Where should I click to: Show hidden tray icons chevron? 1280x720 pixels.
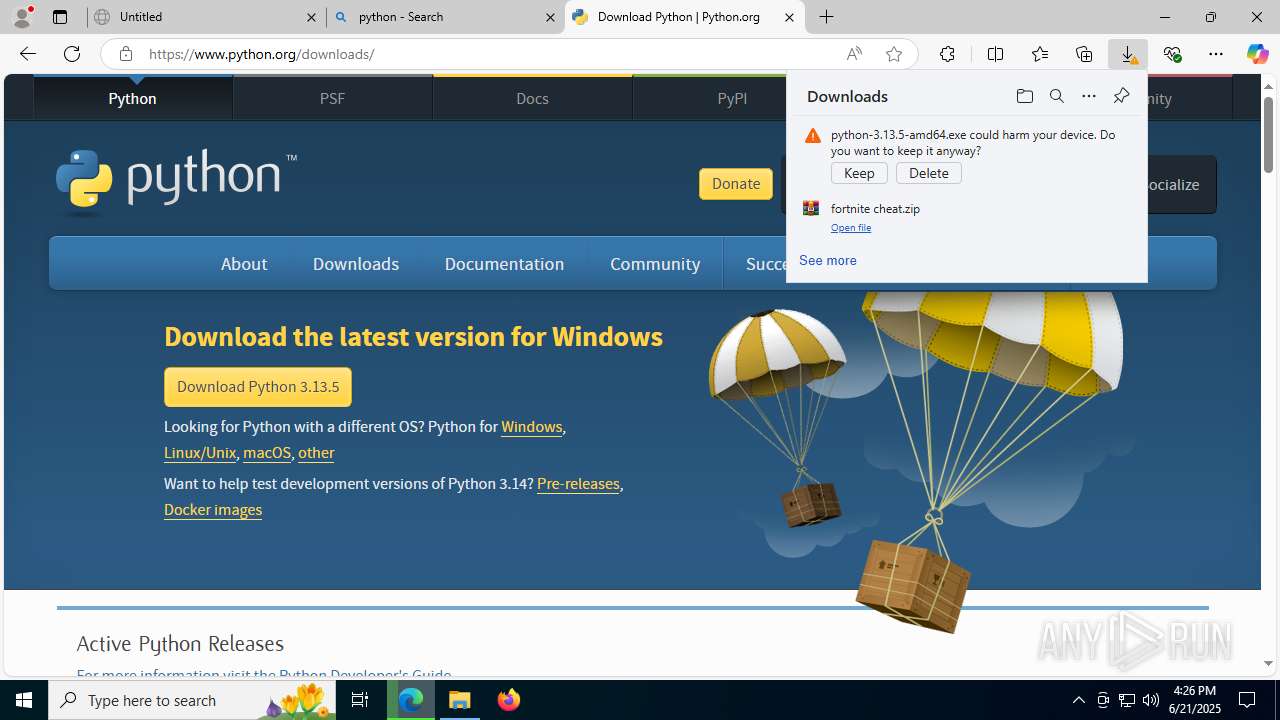1078,700
